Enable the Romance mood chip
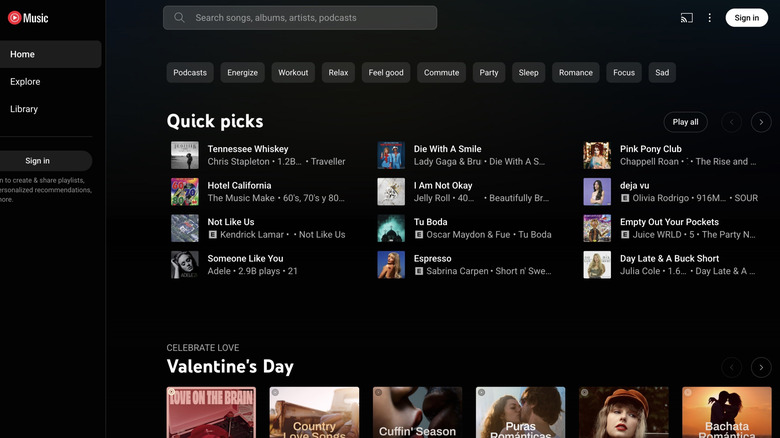The image size is (780, 438). (x=575, y=72)
